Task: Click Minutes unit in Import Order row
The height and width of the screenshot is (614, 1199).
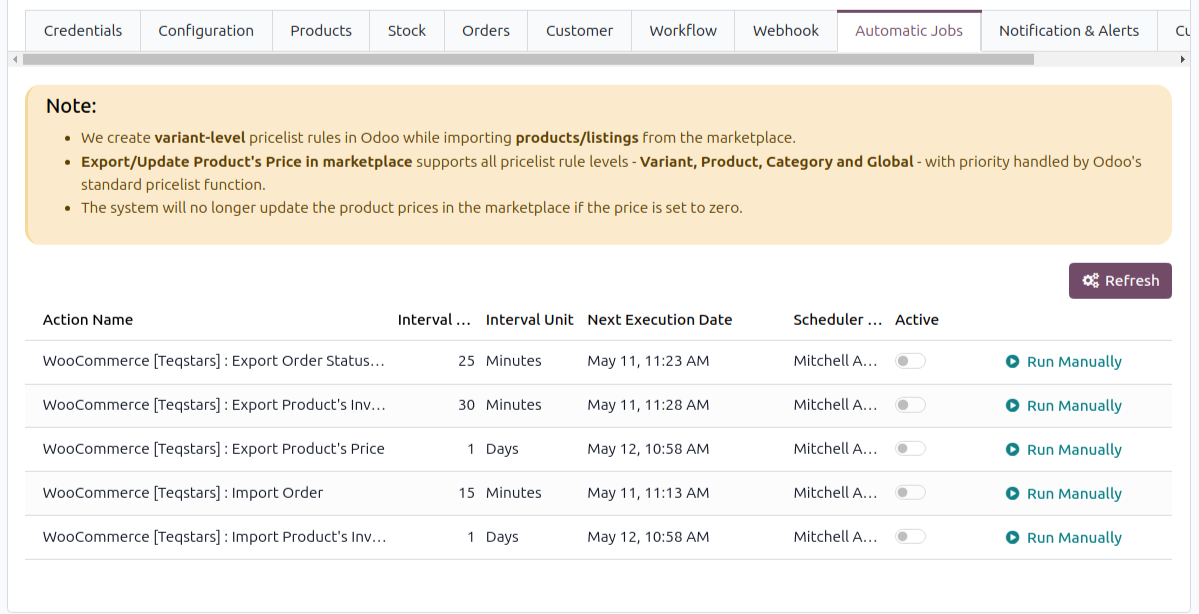Action: coord(513,492)
